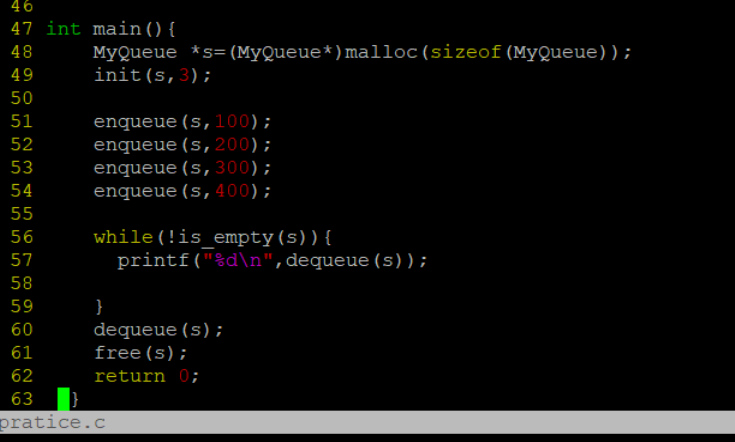Click the closing brace on line 59
The image size is (735, 442).
98,307
